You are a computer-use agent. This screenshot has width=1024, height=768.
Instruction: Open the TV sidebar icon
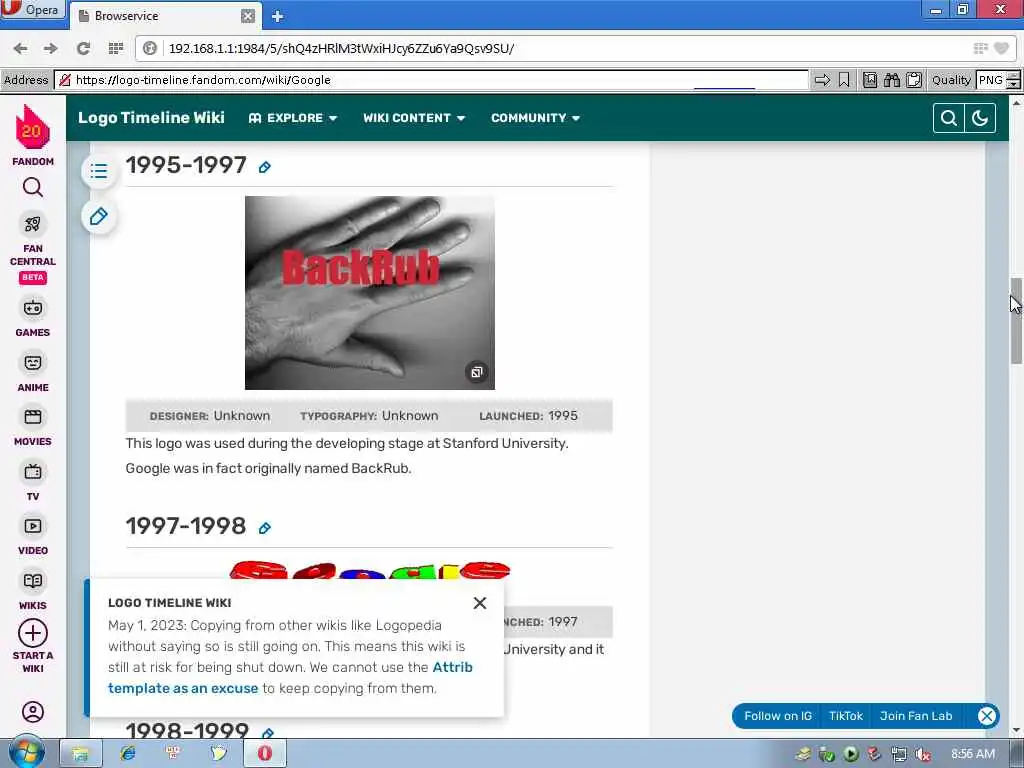click(33, 472)
